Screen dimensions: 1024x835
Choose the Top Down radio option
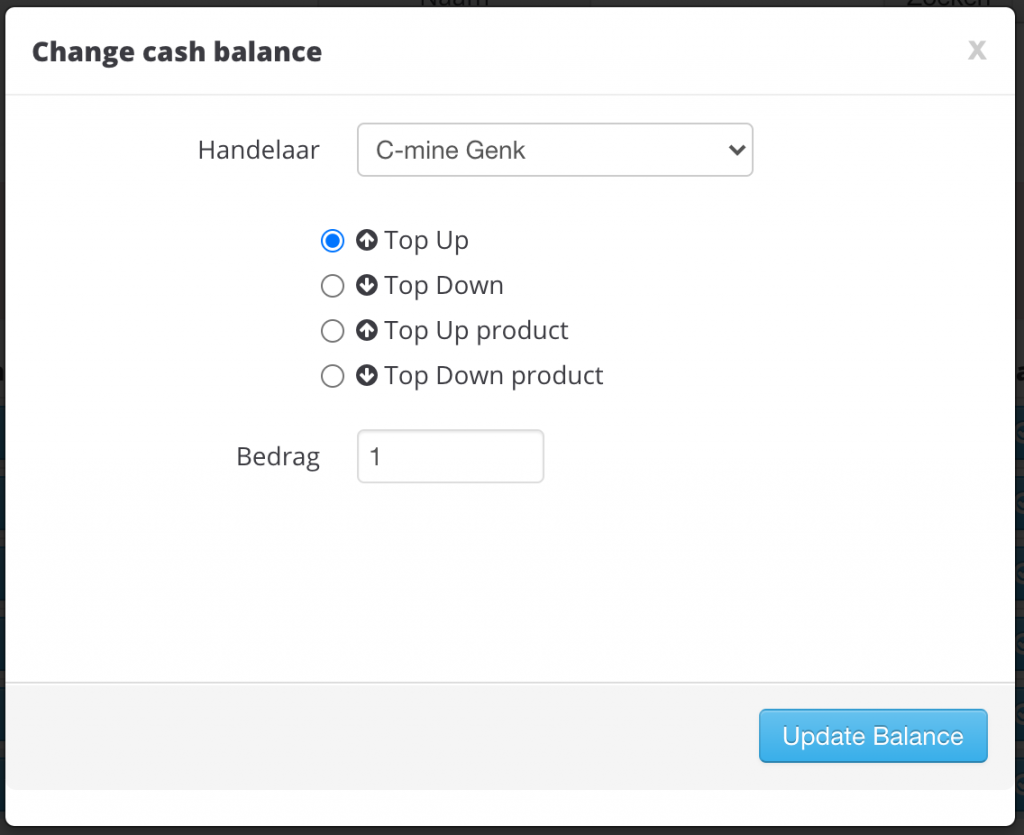click(x=332, y=286)
